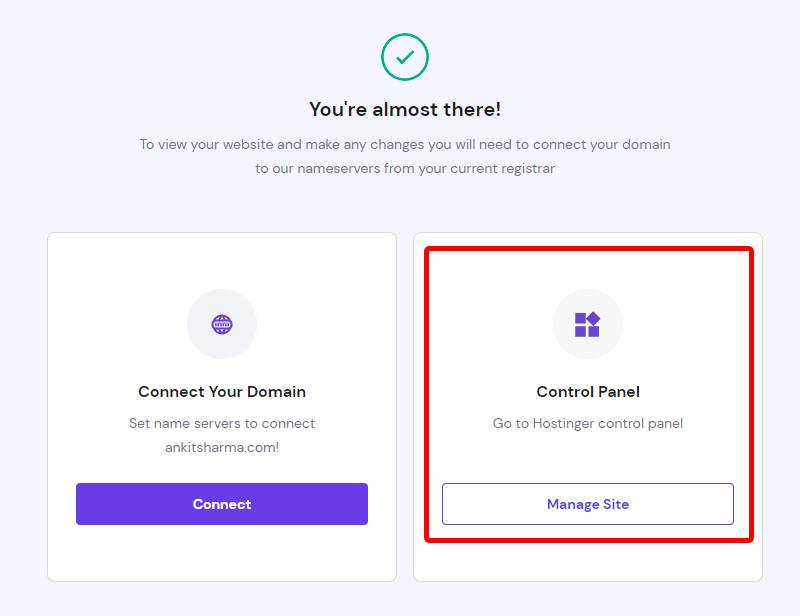Select the globe www domain icon

click(222, 324)
